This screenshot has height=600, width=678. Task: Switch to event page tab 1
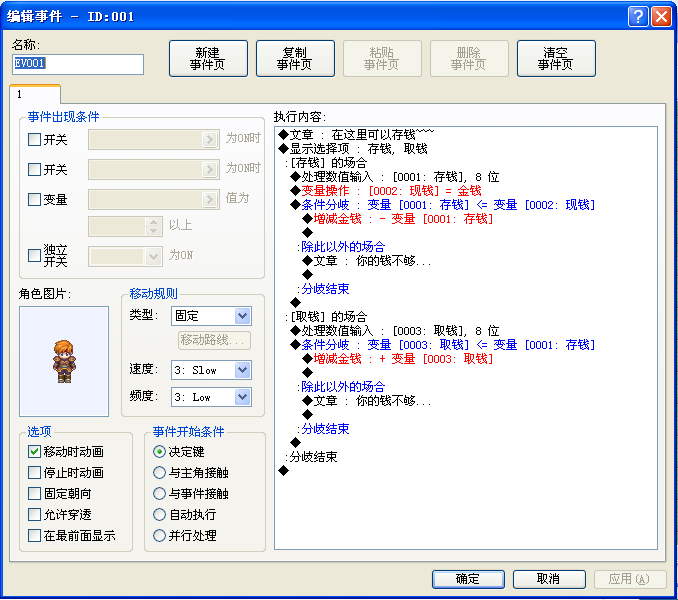tap(35, 94)
